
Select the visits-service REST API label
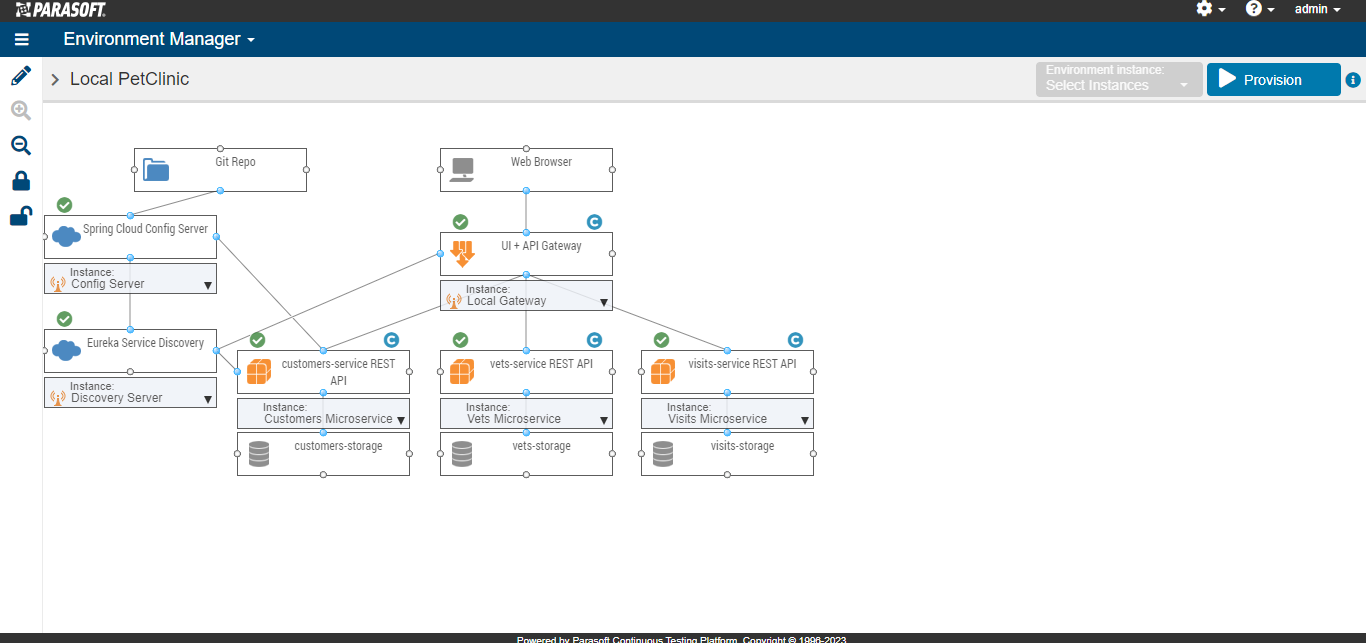(x=743, y=364)
